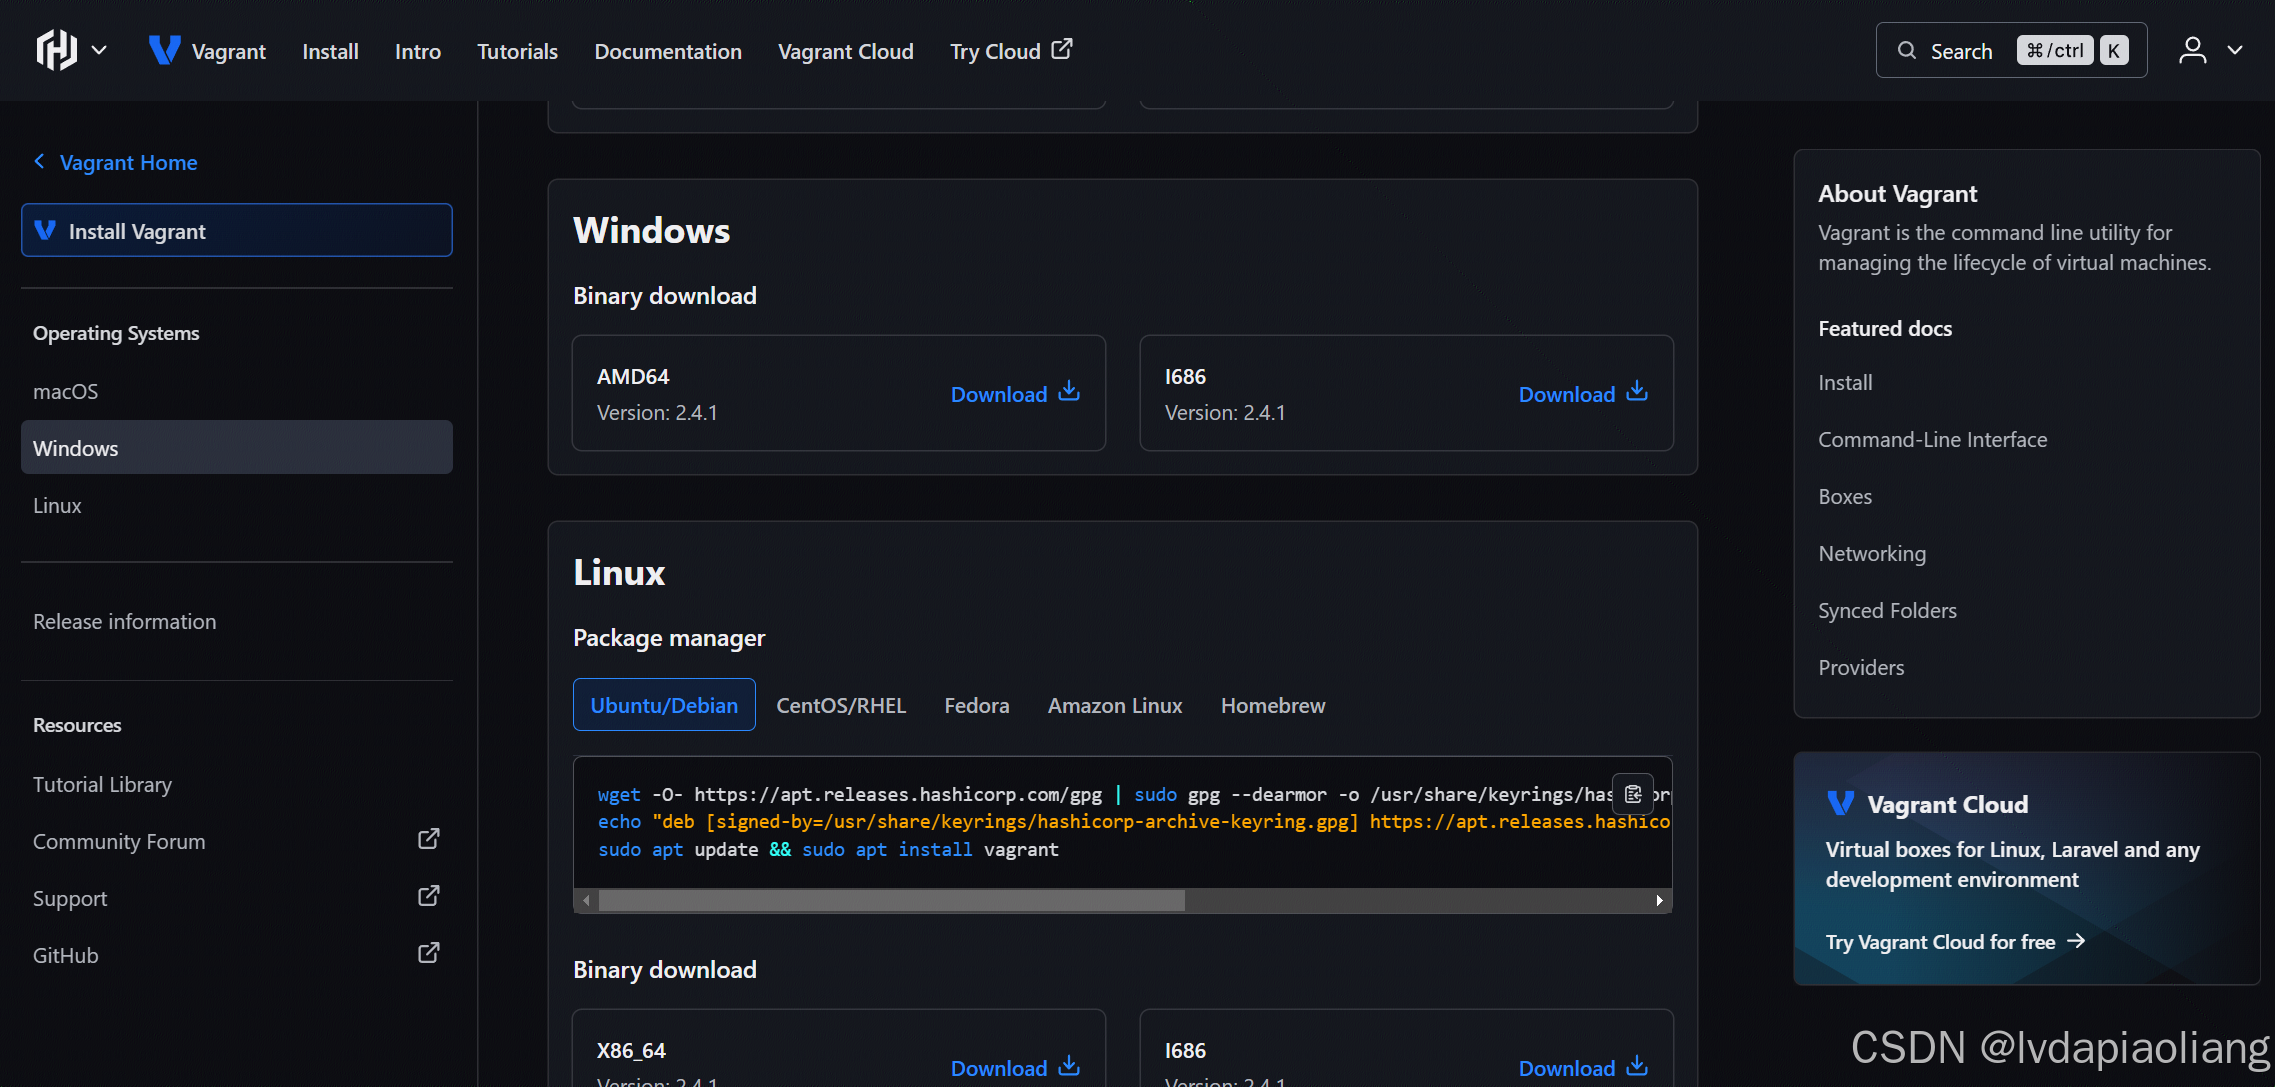
Task: Expand the user account dropdown chevron
Action: (x=2235, y=50)
